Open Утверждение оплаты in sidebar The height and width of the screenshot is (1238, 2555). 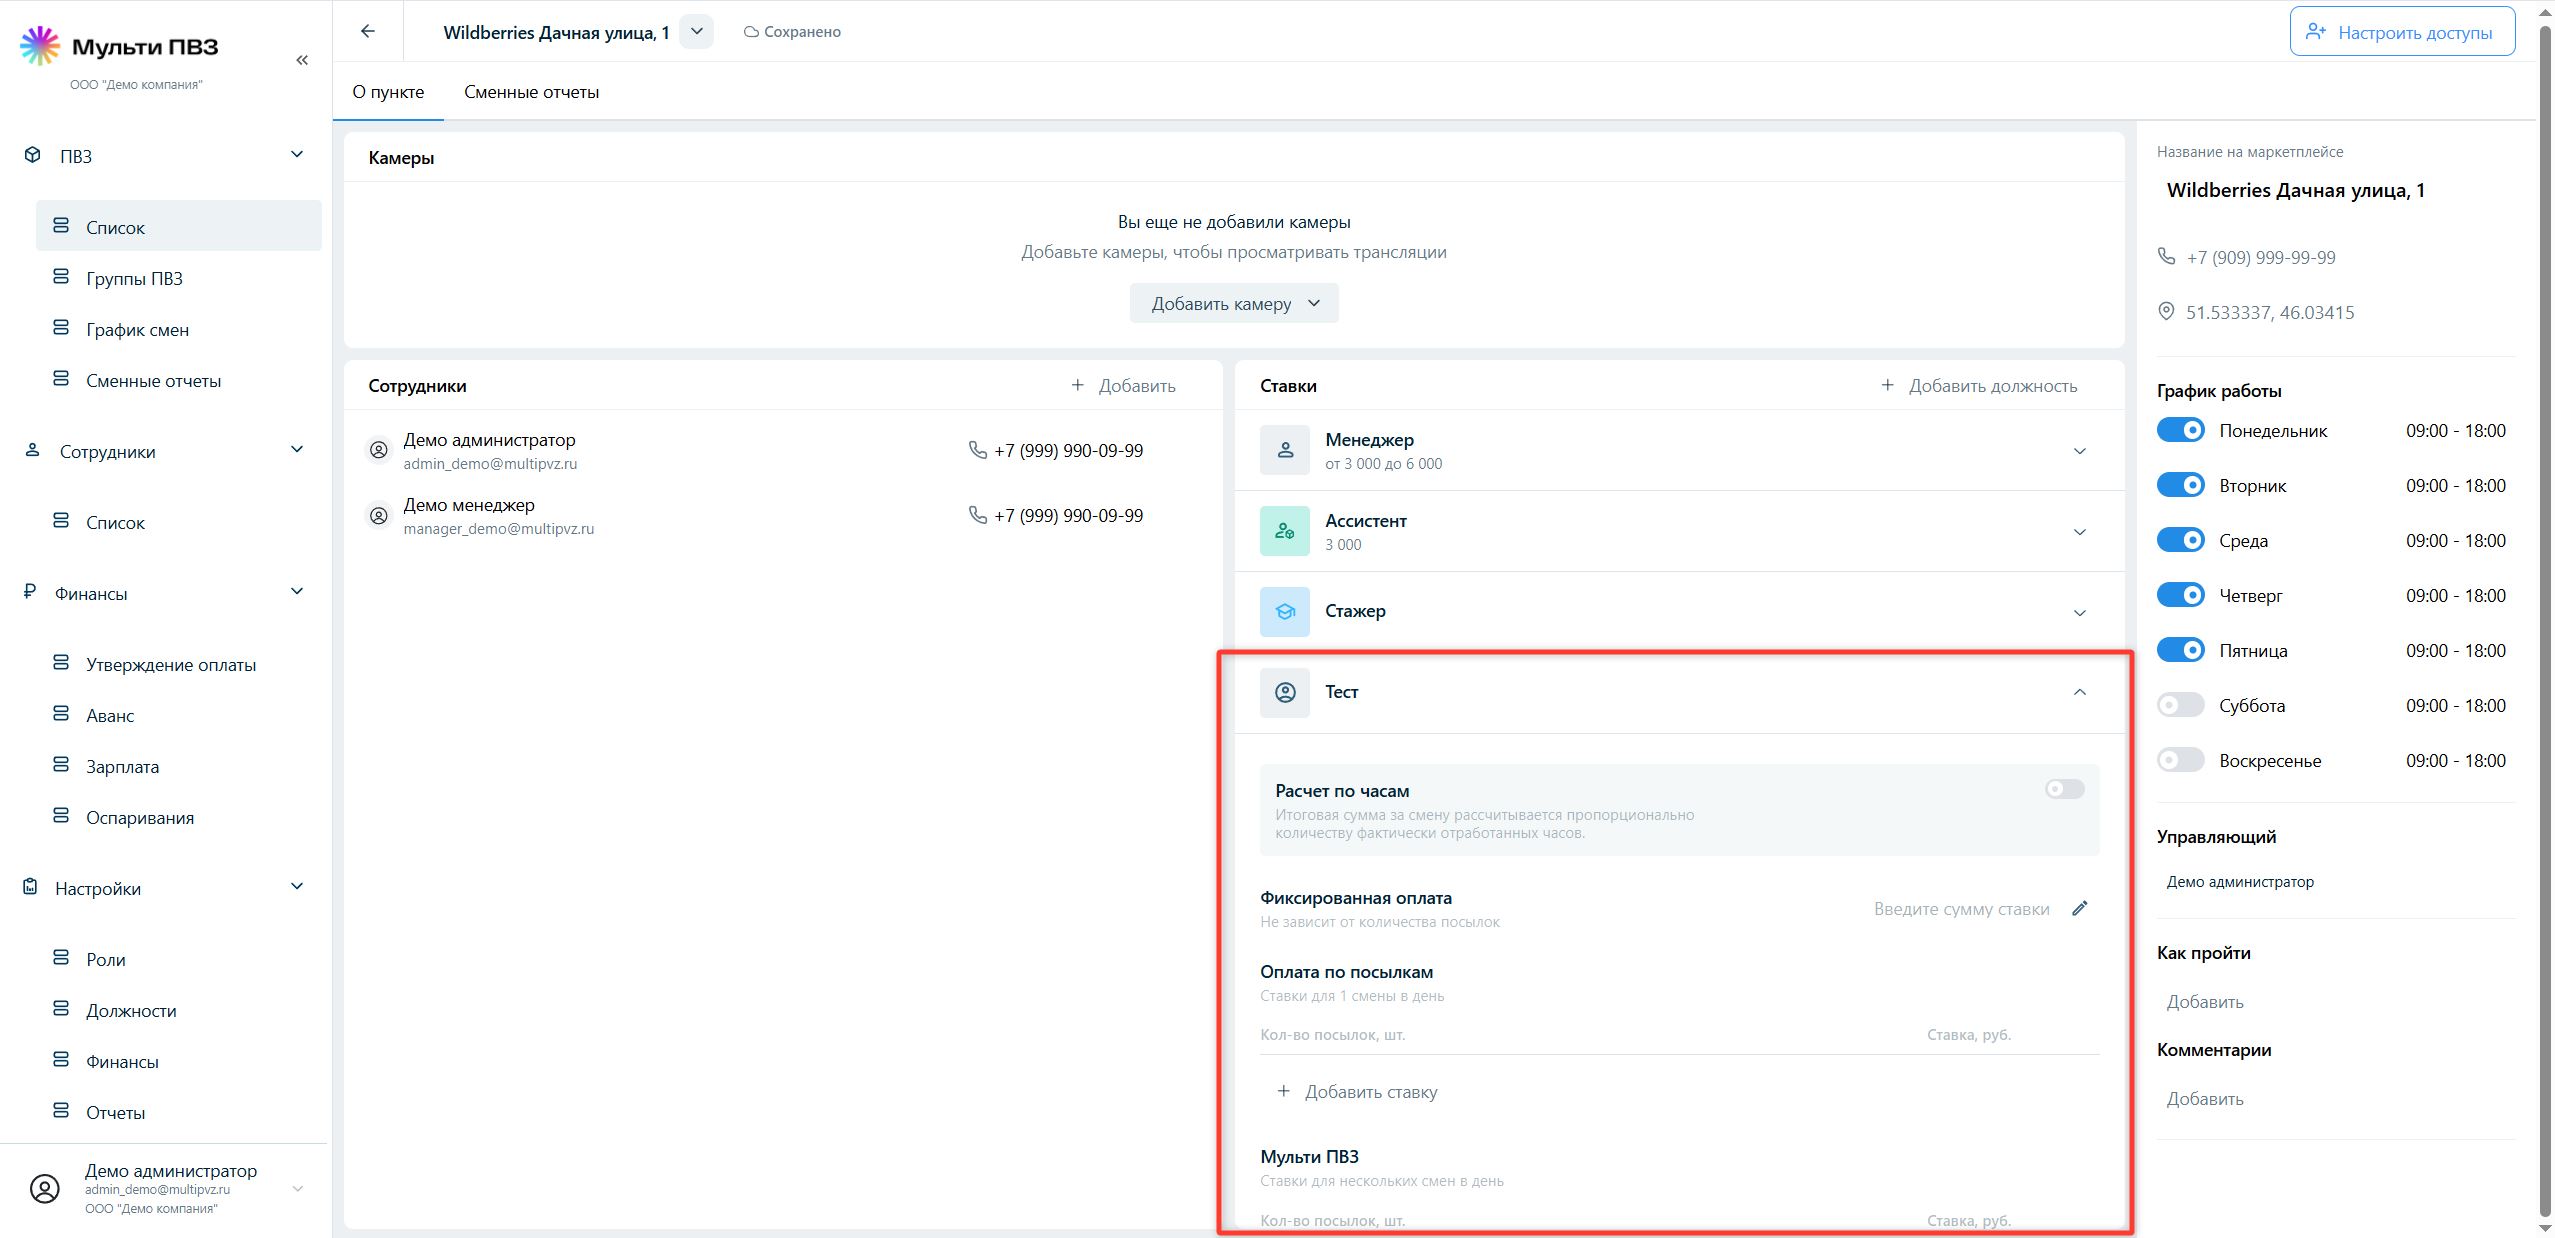pyautogui.click(x=171, y=664)
